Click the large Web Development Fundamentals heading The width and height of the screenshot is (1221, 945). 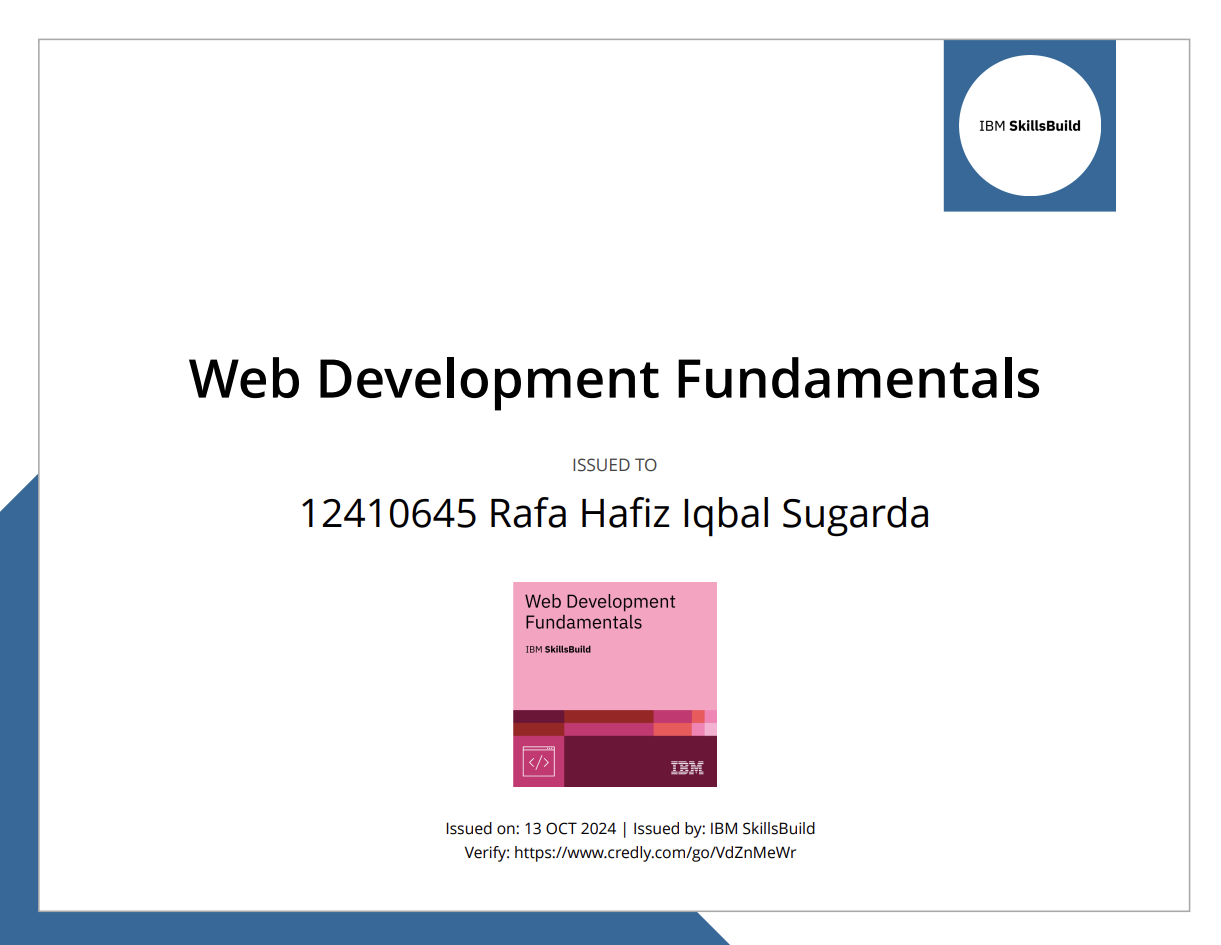(614, 379)
